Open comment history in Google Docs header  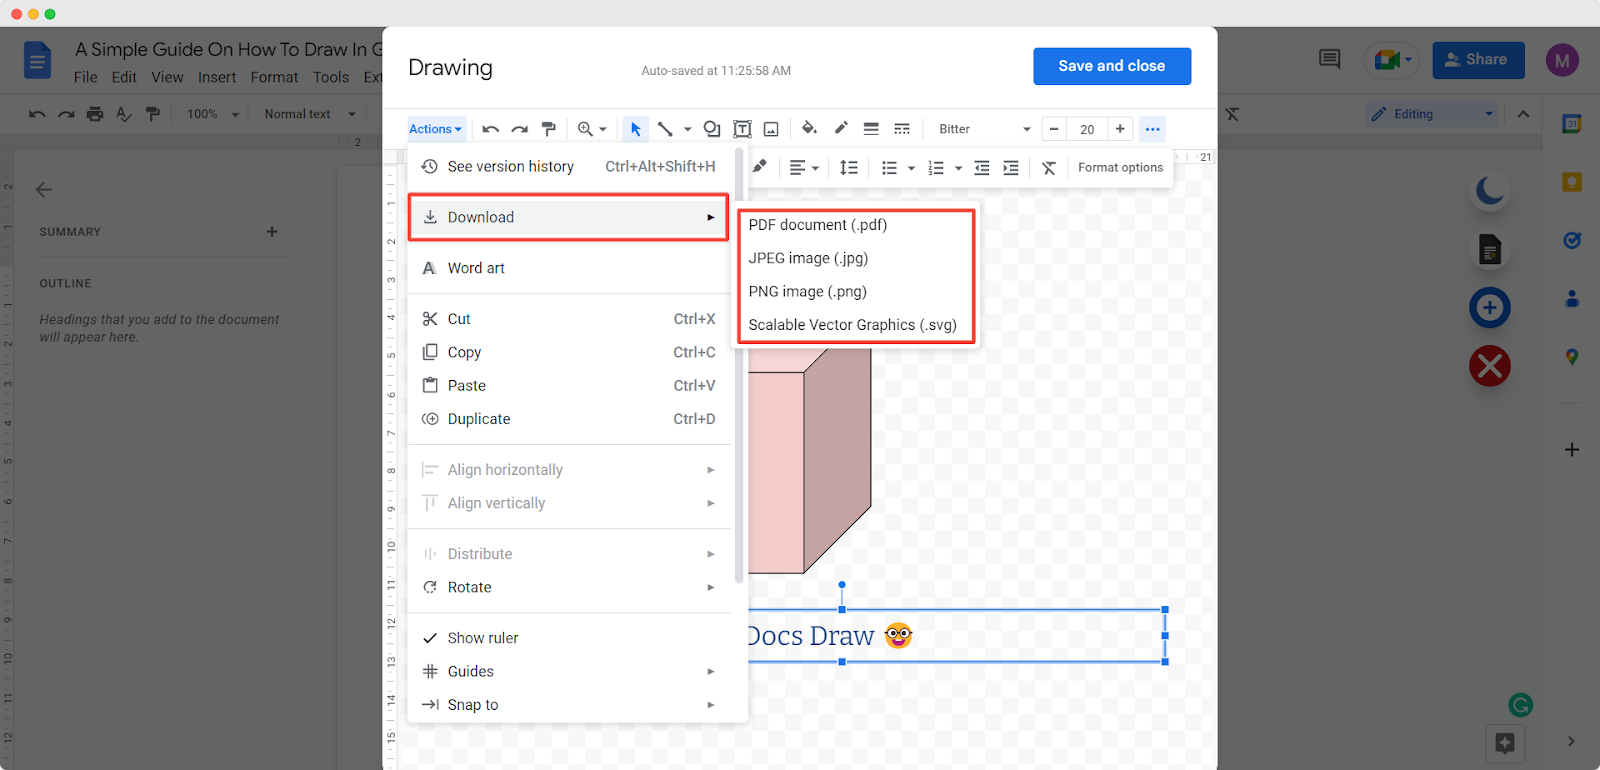[x=1329, y=60]
